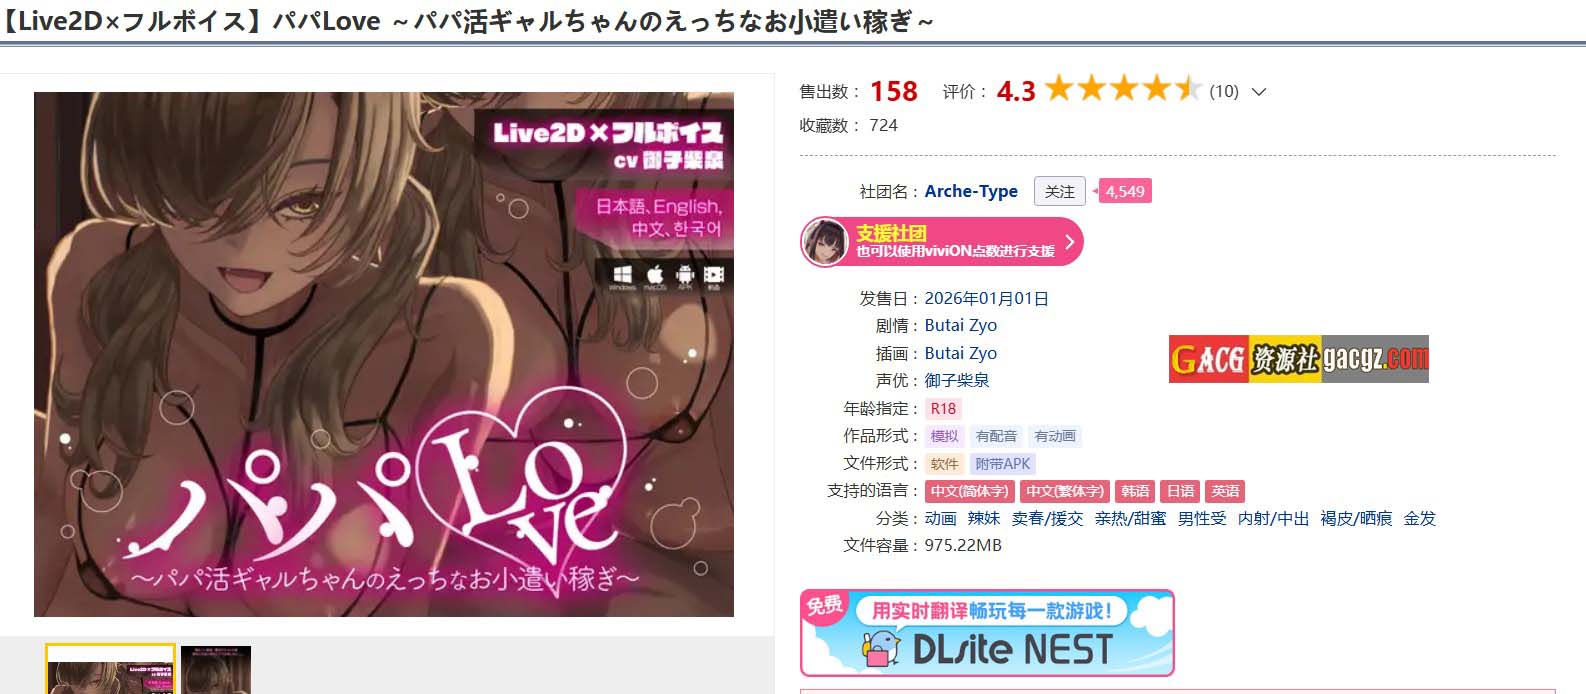
Task: Follow the circle with 关注 button
Action: click(x=1059, y=191)
